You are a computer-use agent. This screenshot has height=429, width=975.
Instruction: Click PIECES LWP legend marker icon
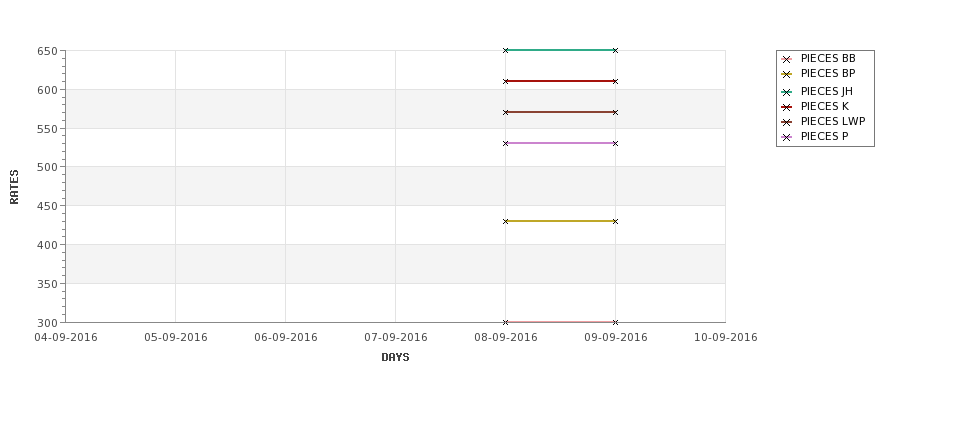coord(786,122)
